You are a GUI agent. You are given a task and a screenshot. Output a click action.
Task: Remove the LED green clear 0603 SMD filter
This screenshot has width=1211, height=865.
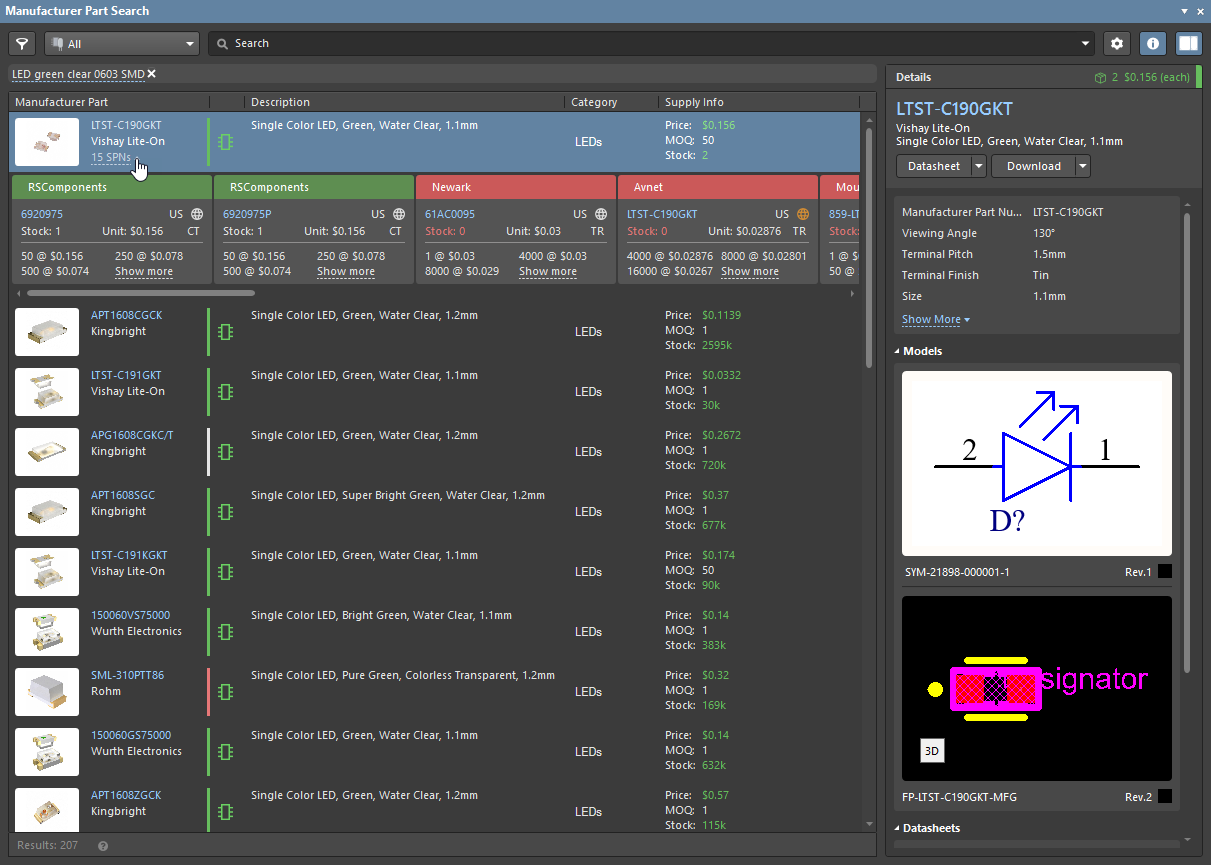tap(152, 74)
